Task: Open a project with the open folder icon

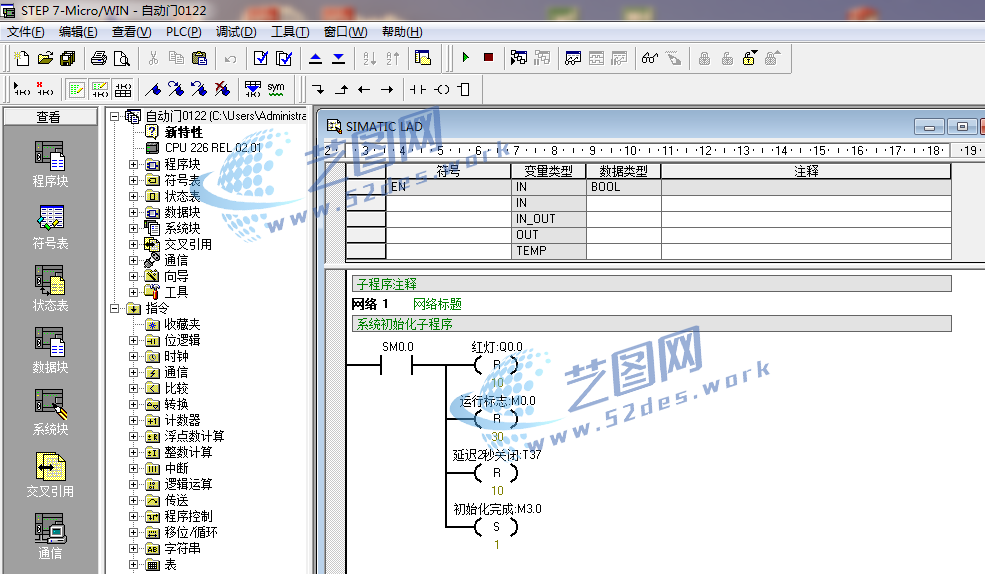Action: pyautogui.click(x=45, y=58)
